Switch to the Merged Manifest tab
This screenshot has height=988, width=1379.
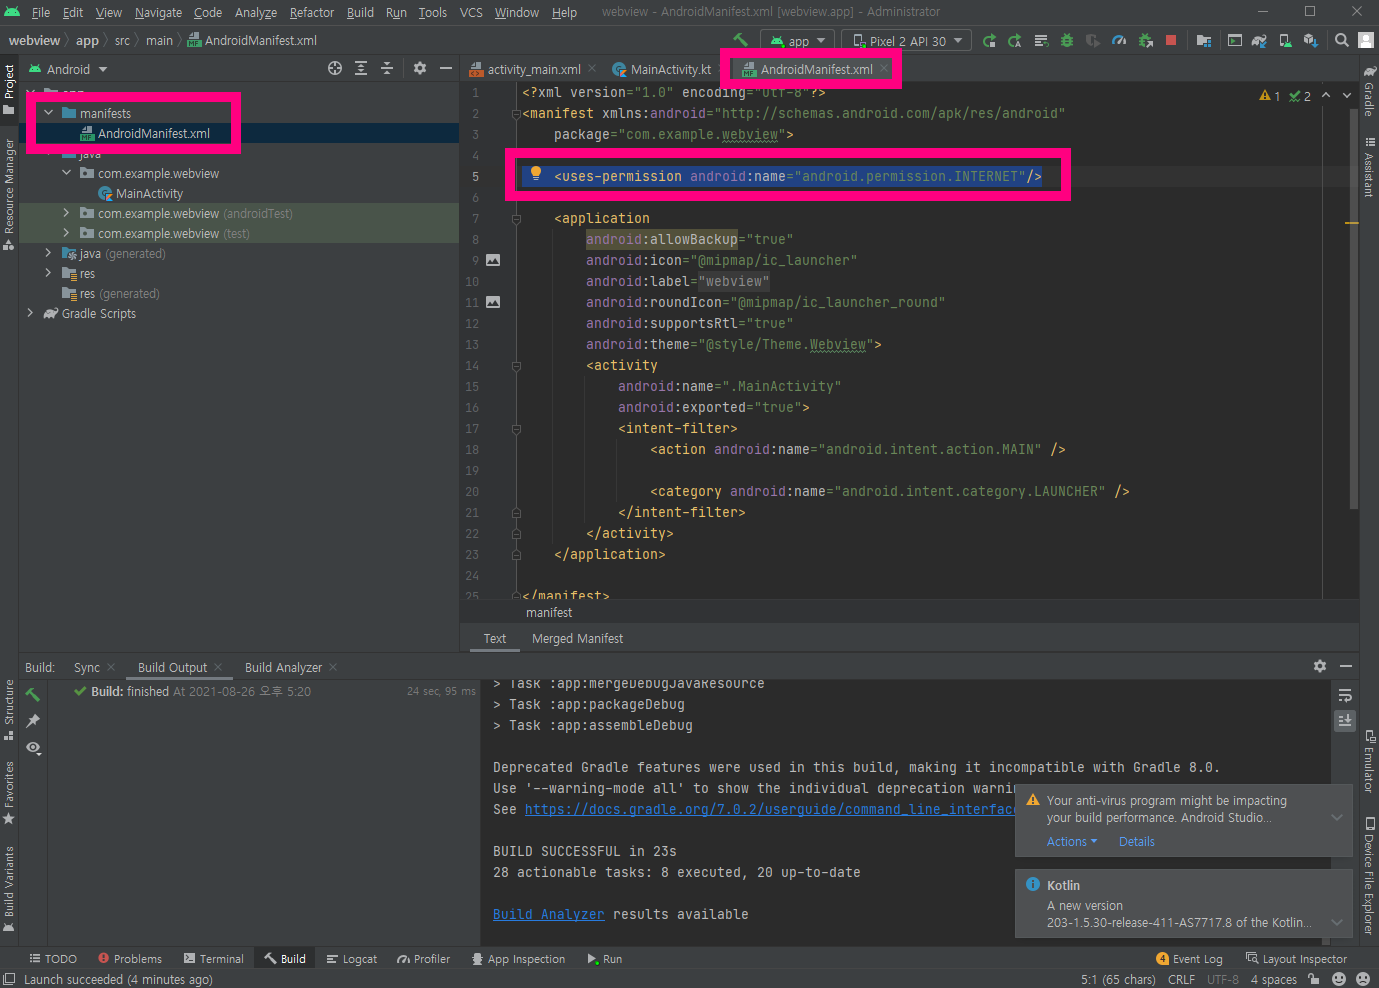[577, 639]
